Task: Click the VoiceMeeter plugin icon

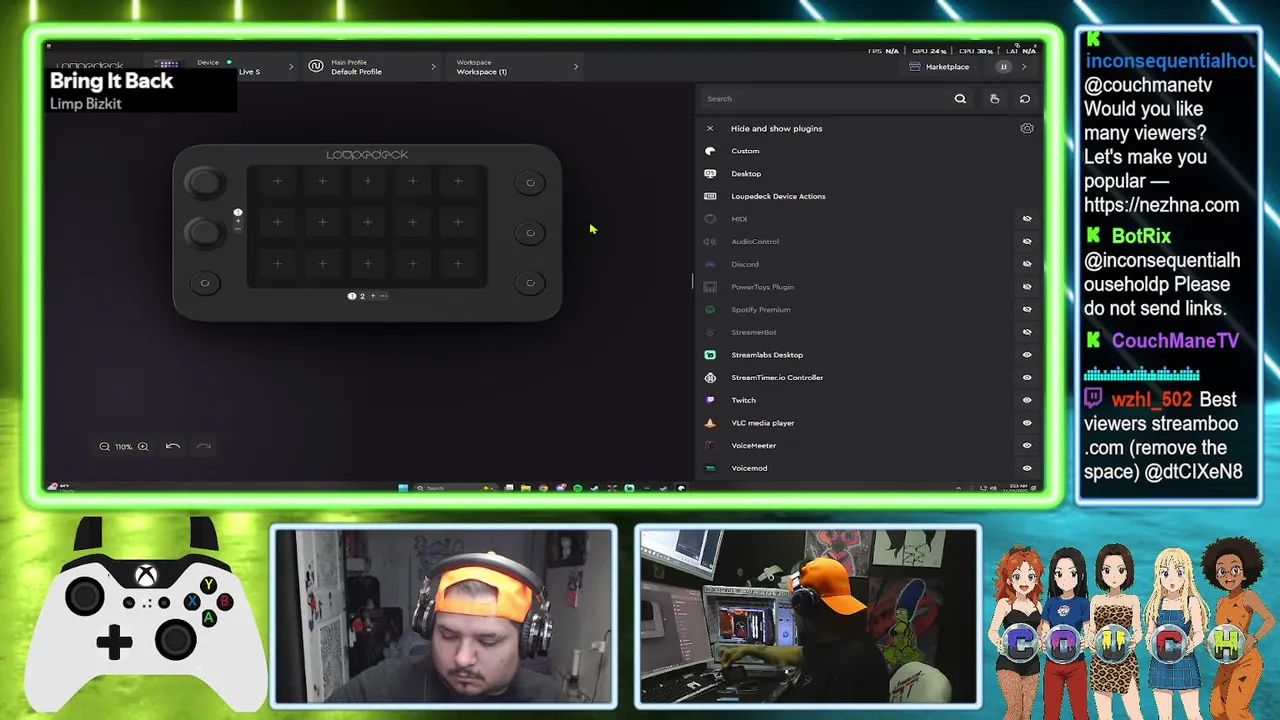Action: pos(710,445)
